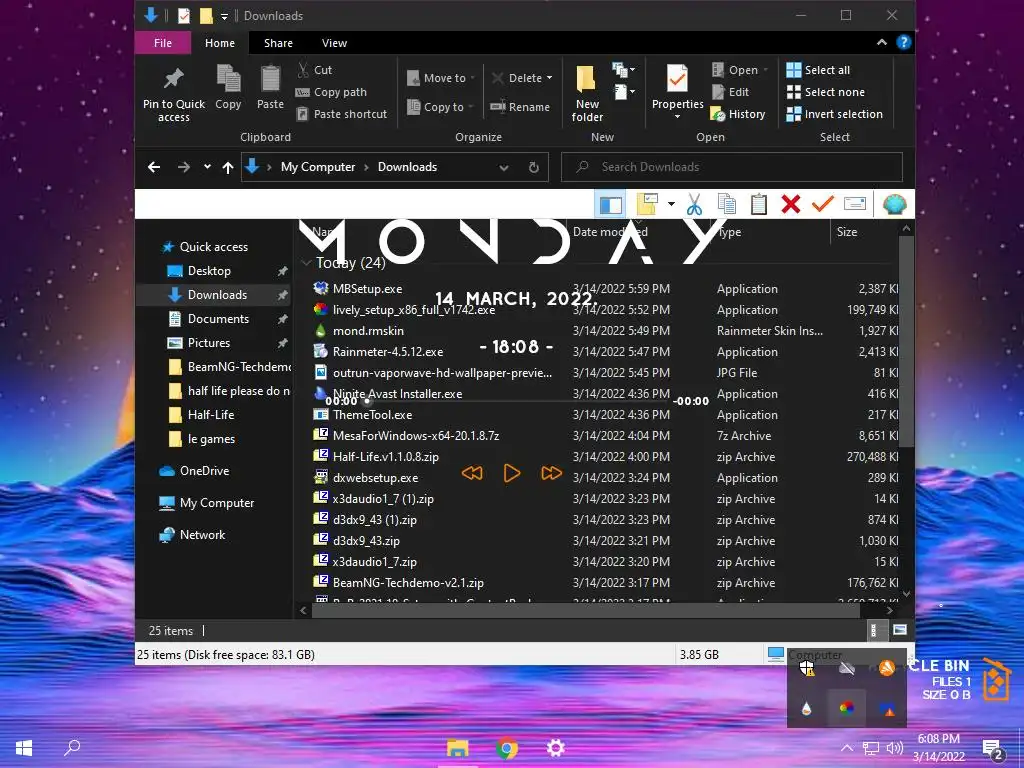
Task: Go back with the left arrow
Action: click(154, 167)
